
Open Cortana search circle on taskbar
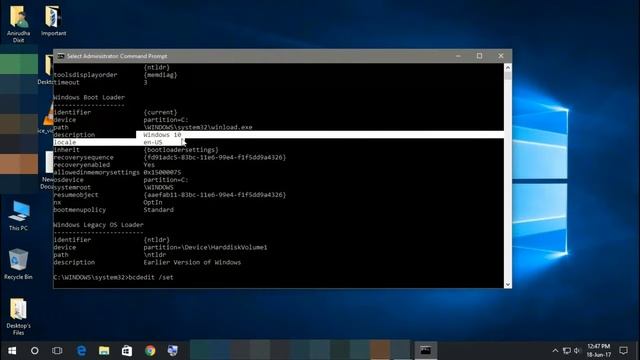pyautogui.click(x=35, y=351)
